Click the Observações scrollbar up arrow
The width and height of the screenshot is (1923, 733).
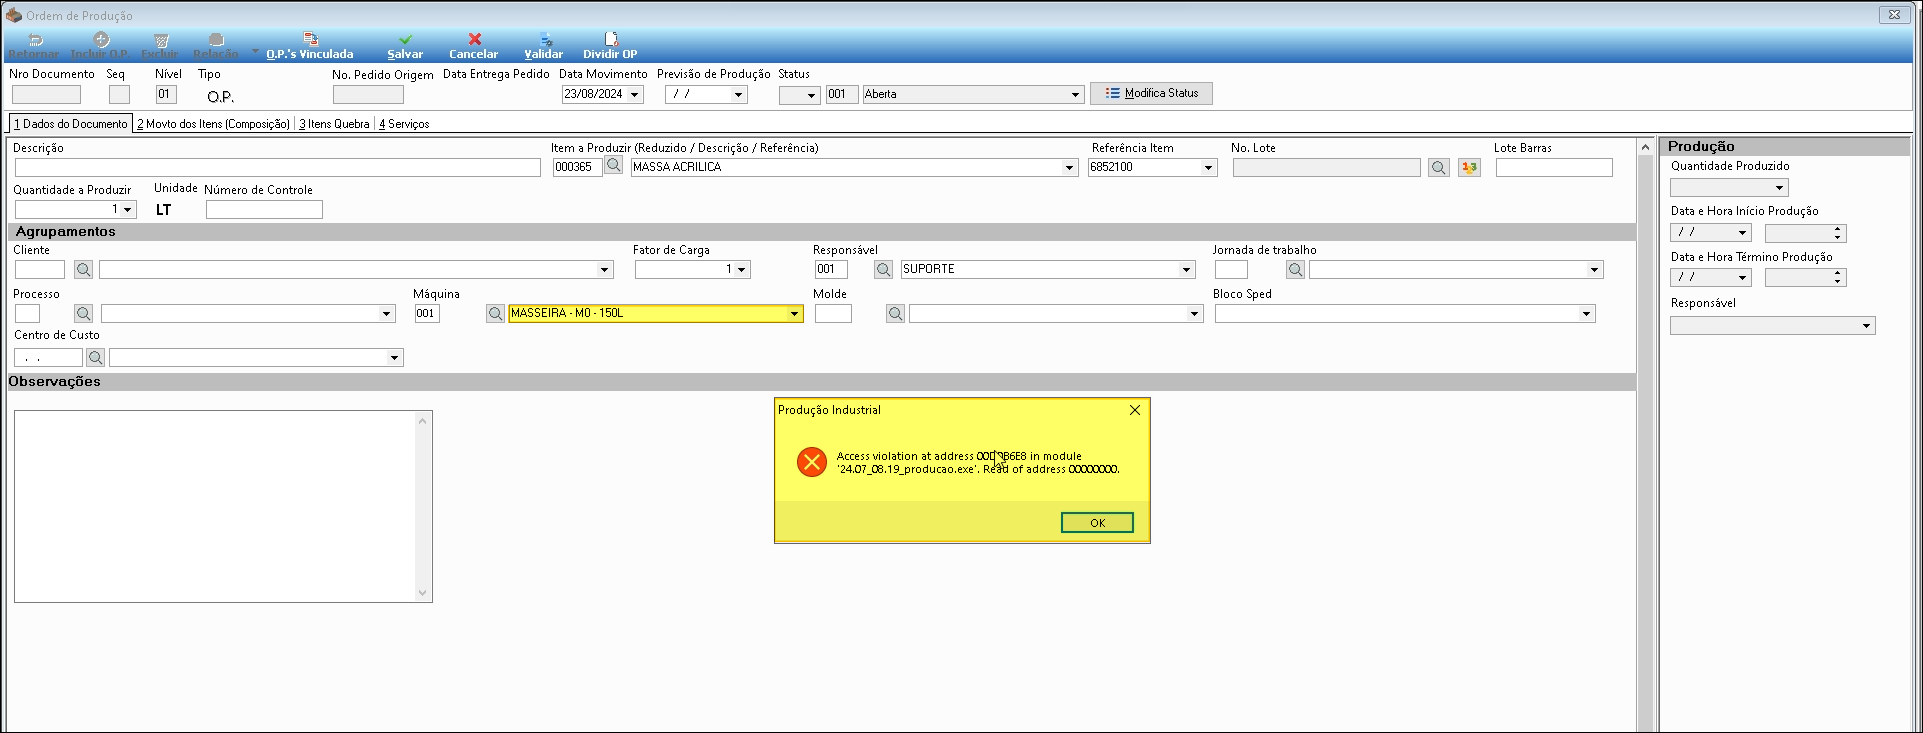coord(423,421)
